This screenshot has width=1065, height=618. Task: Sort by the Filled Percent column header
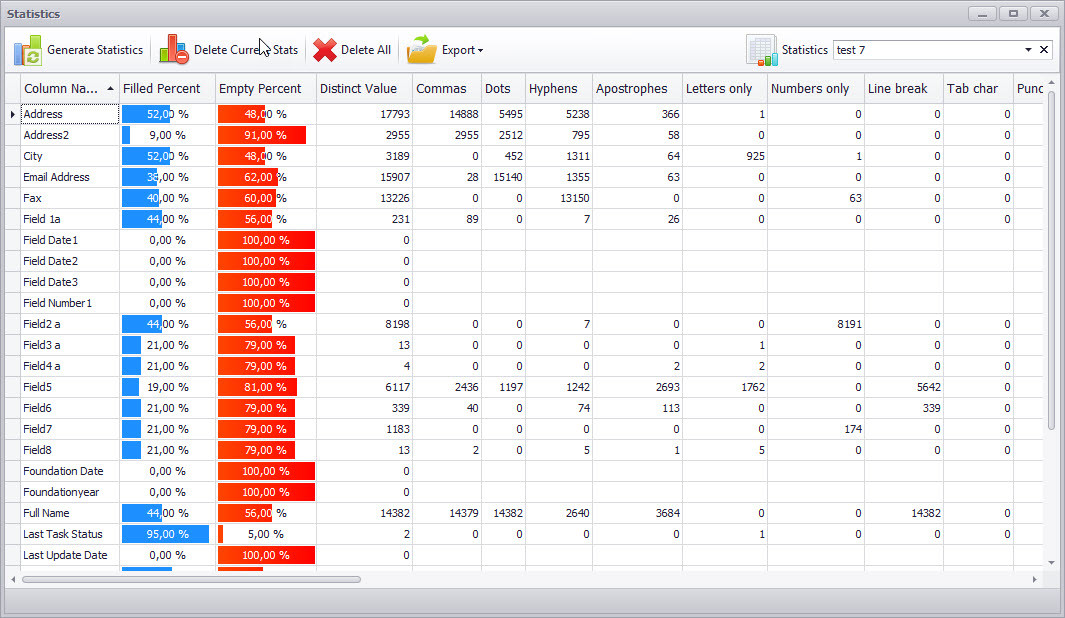pos(167,88)
